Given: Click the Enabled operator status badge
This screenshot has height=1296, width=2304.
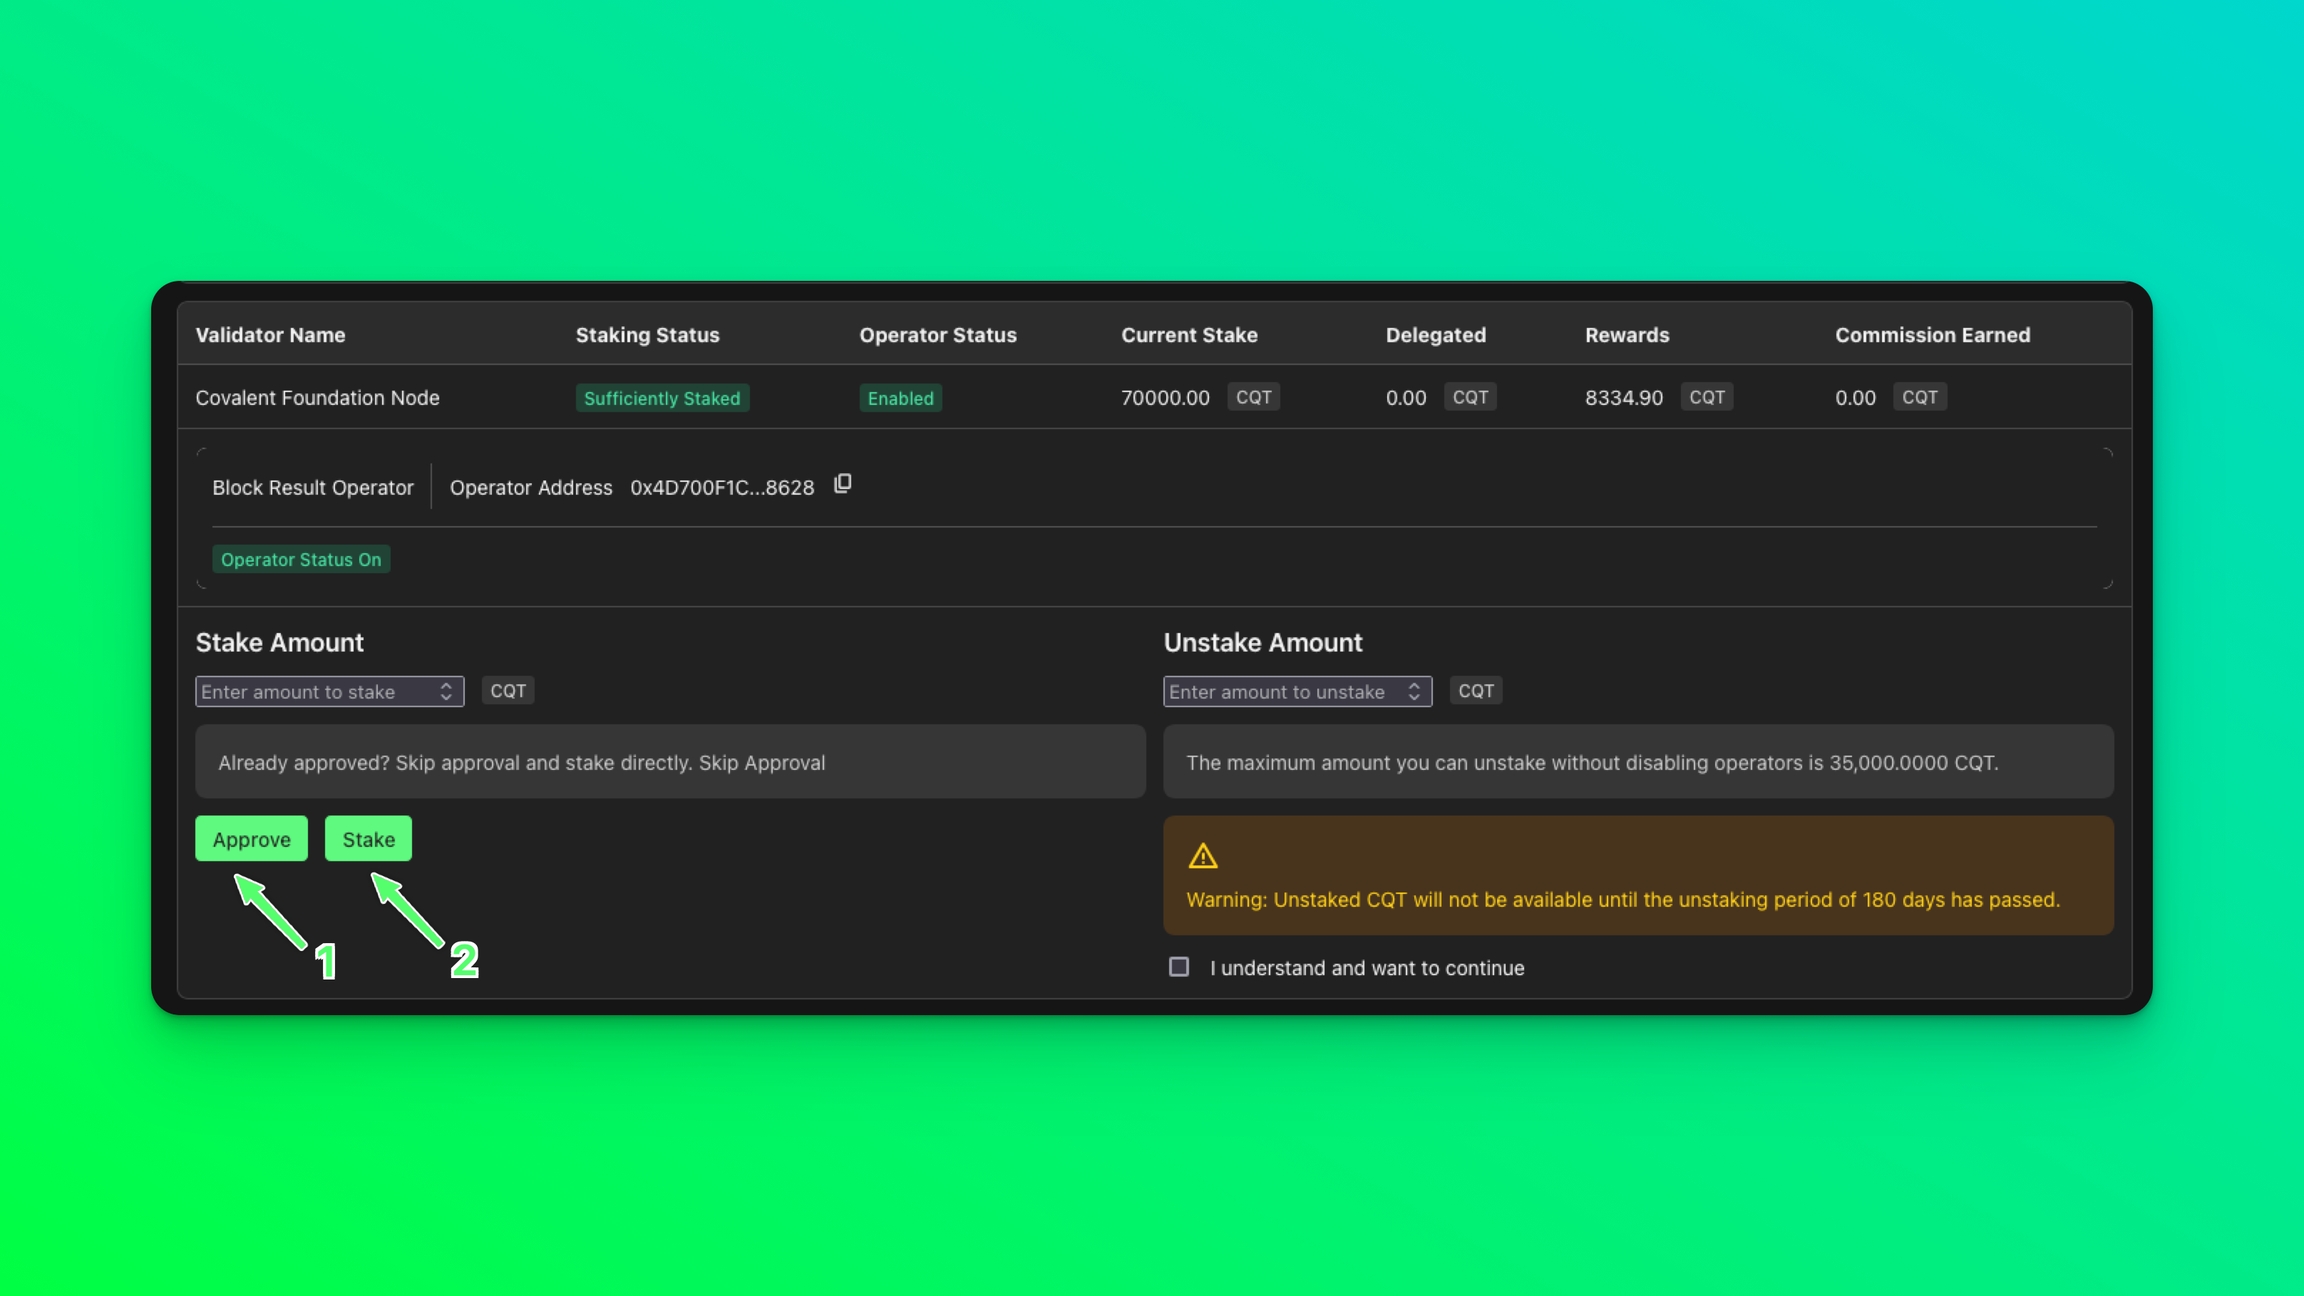Looking at the screenshot, I should (900, 398).
